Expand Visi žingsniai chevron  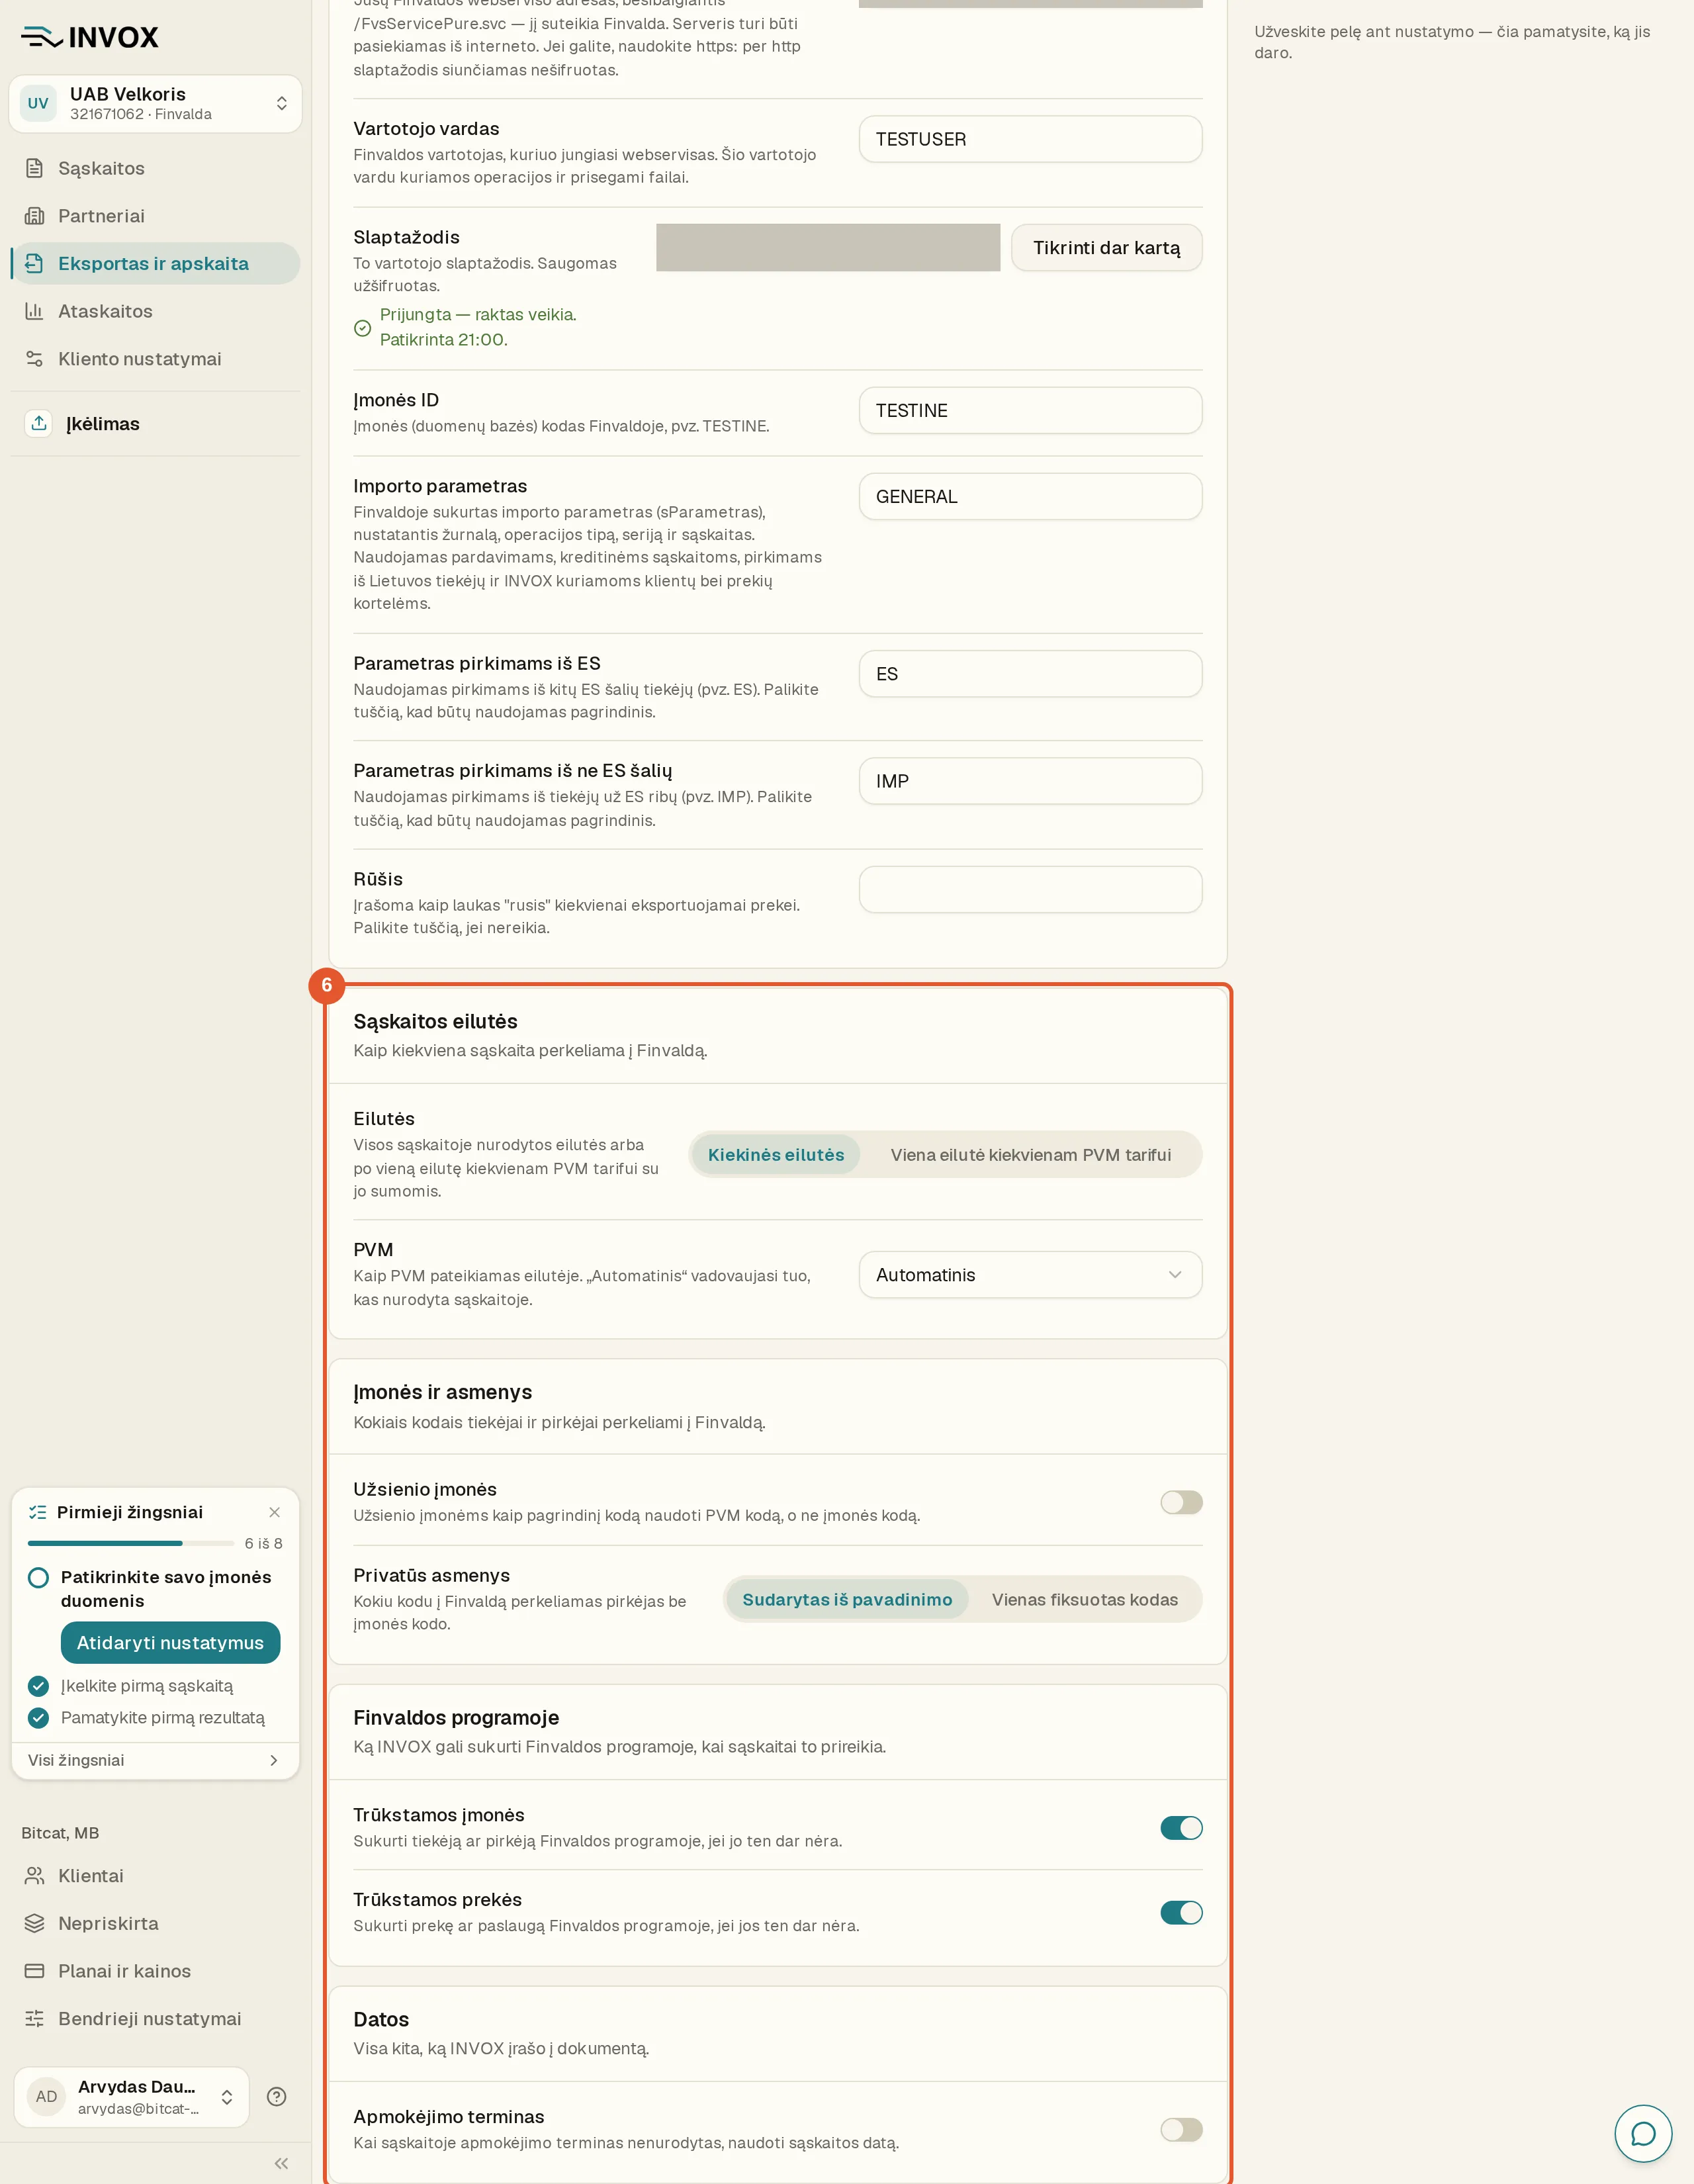click(274, 1760)
